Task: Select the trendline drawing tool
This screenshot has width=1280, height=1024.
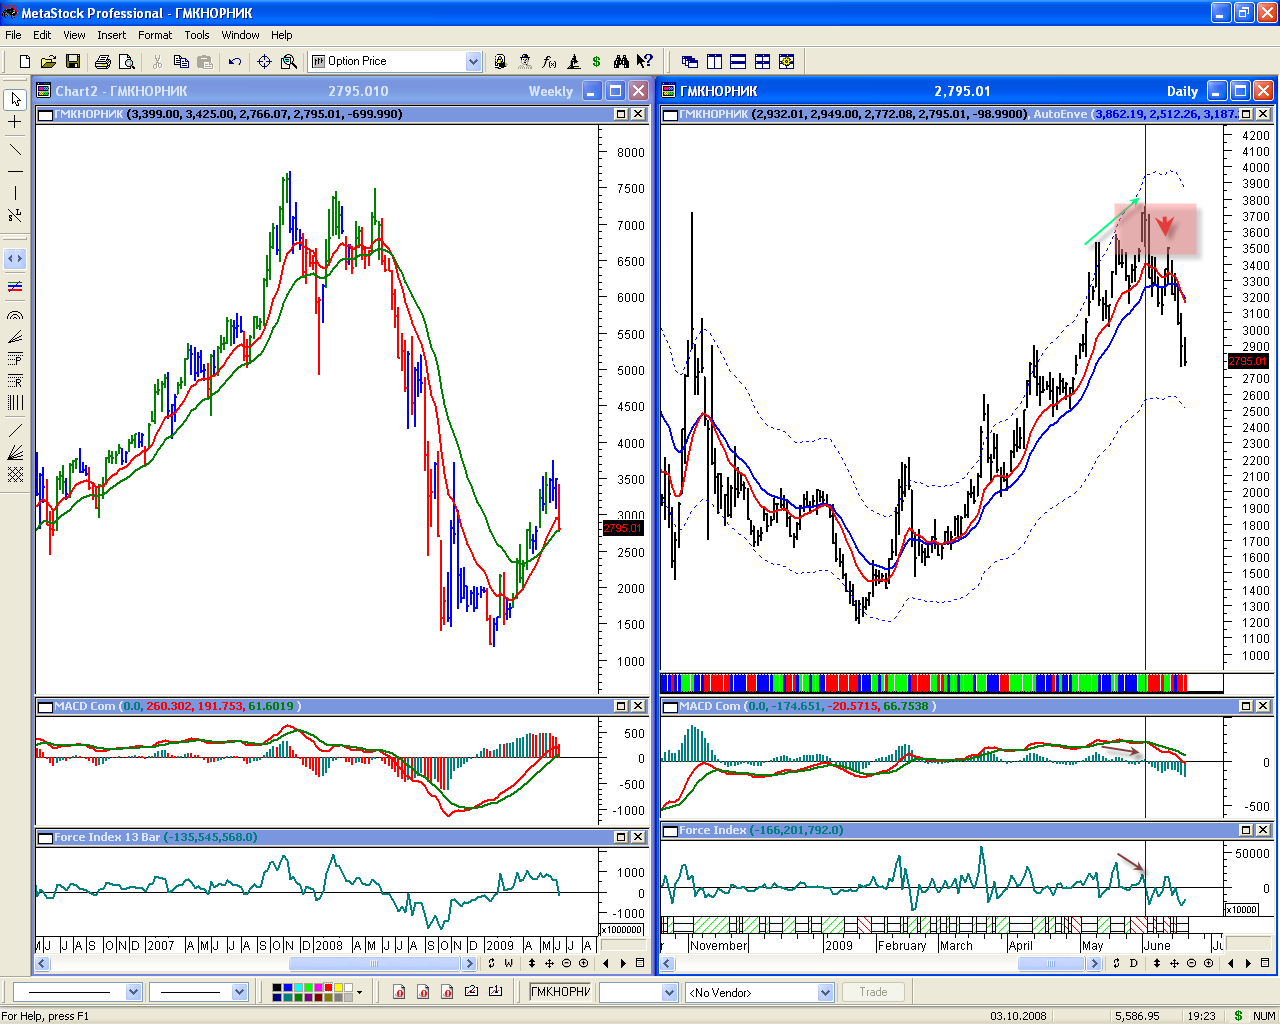Action: pos(15,149)
